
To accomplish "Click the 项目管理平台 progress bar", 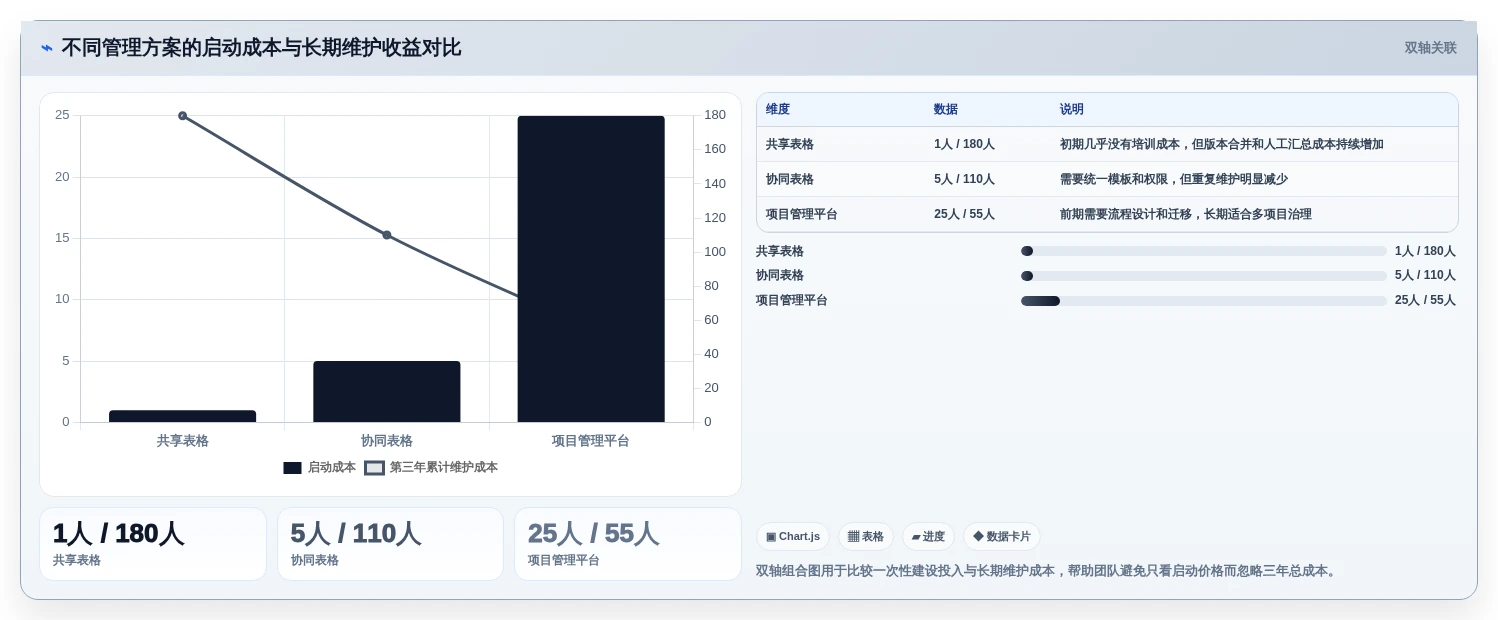I will (x=1204, y=300).
